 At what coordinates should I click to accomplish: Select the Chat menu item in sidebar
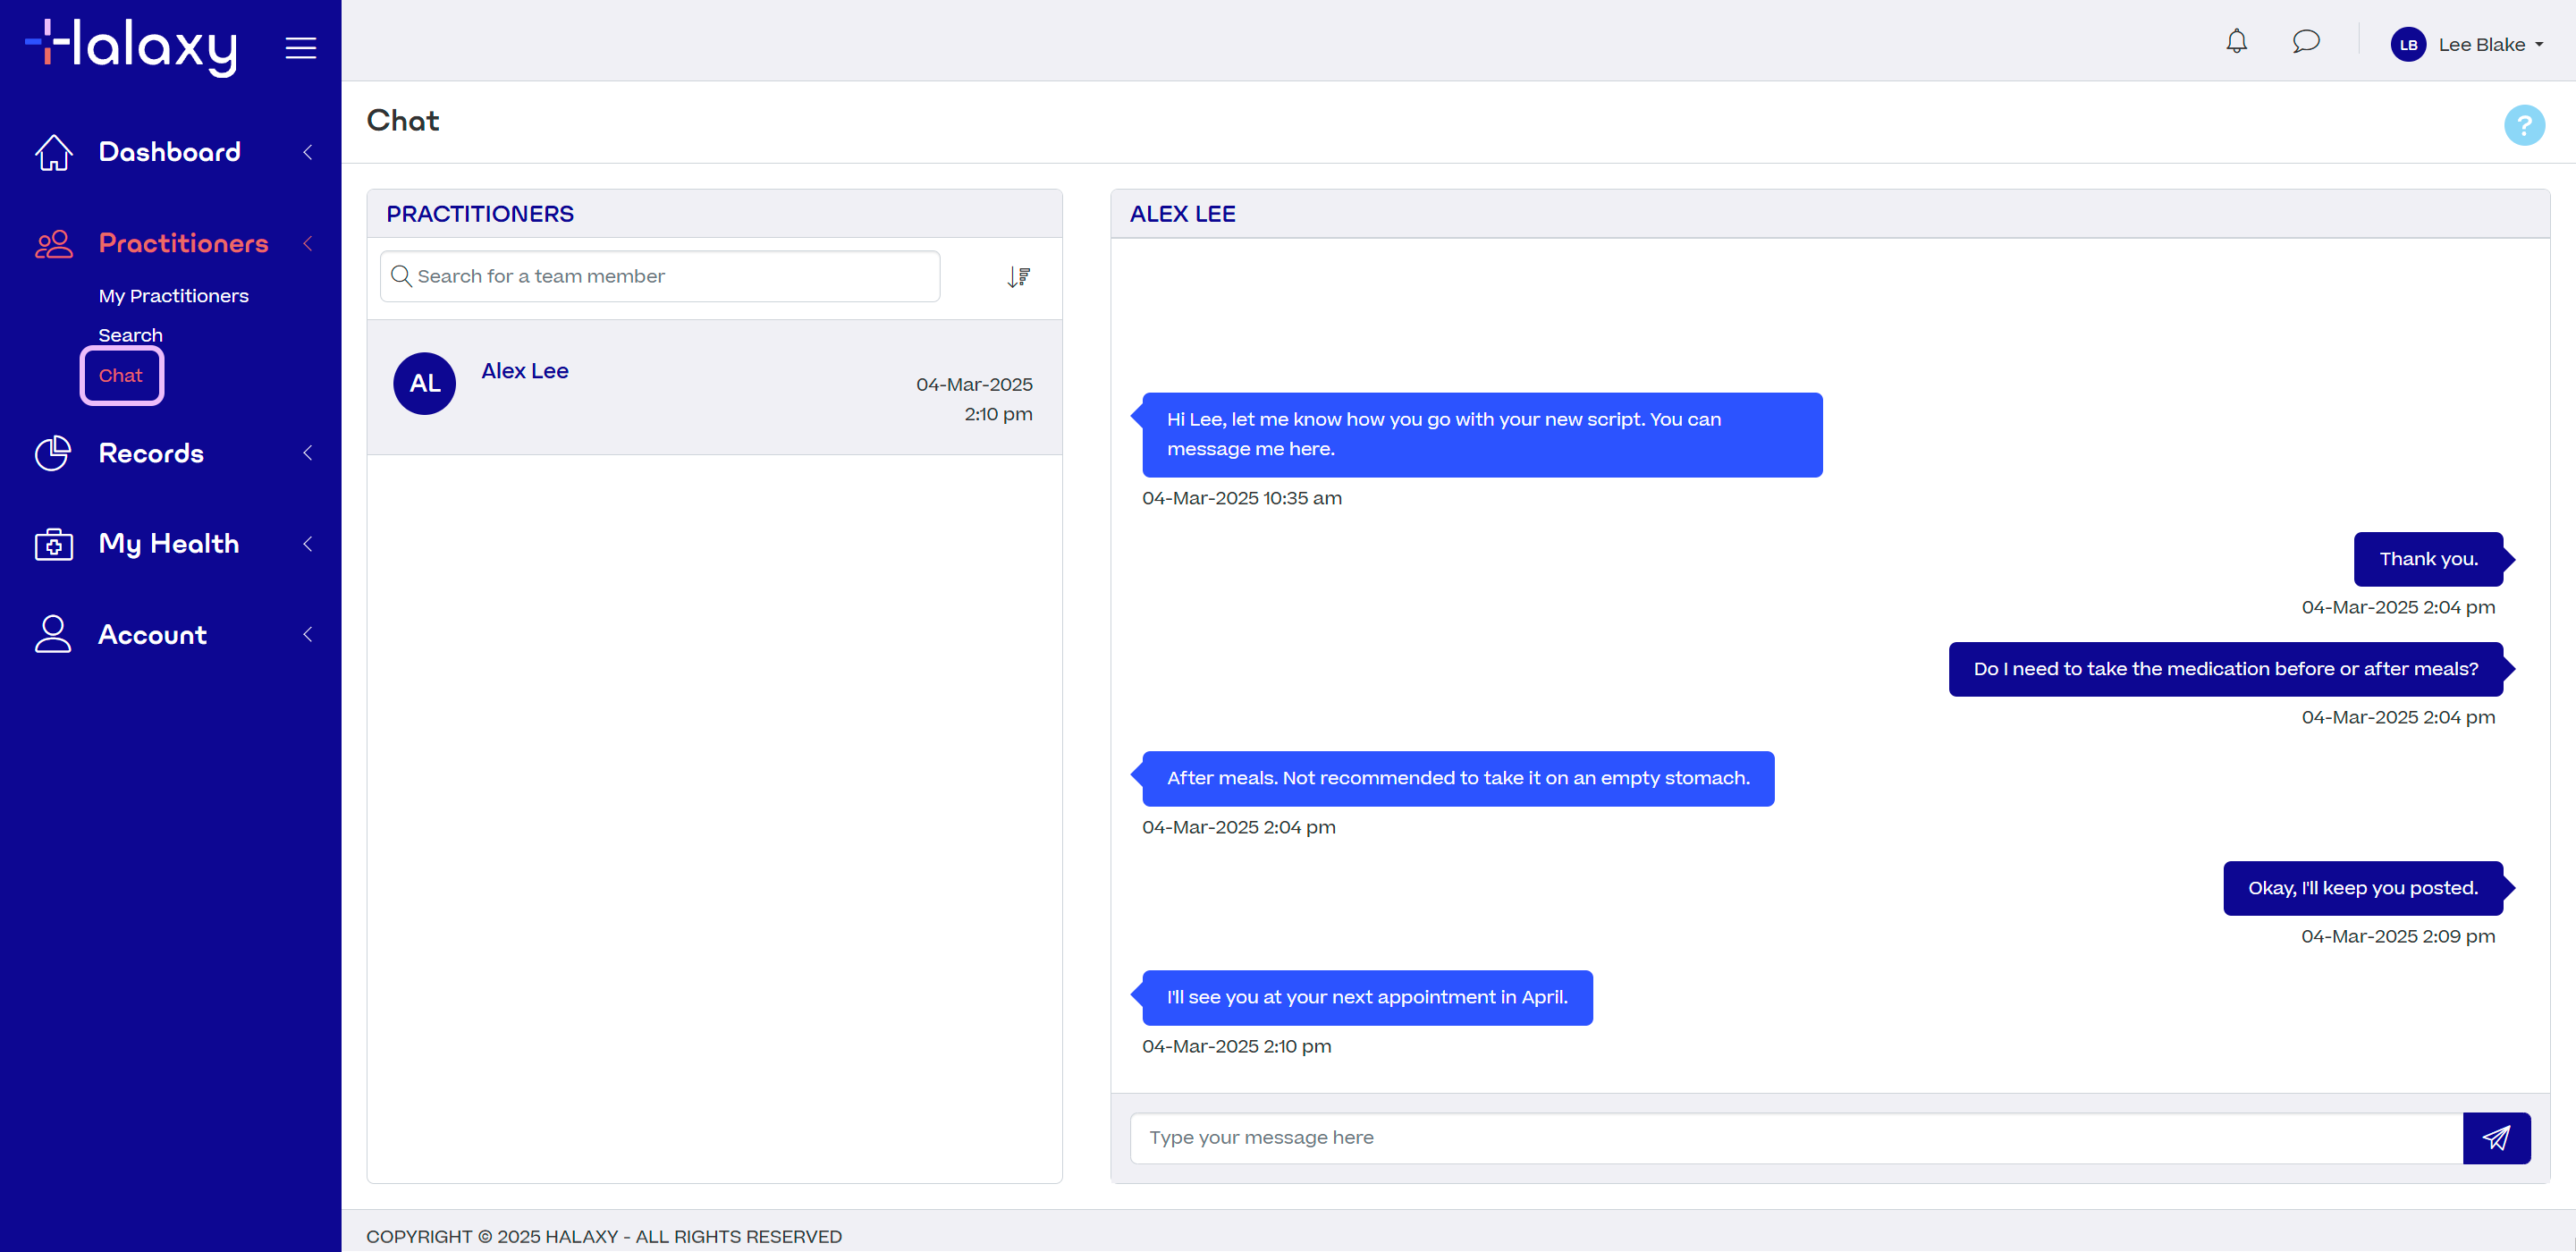coord(121,375)
